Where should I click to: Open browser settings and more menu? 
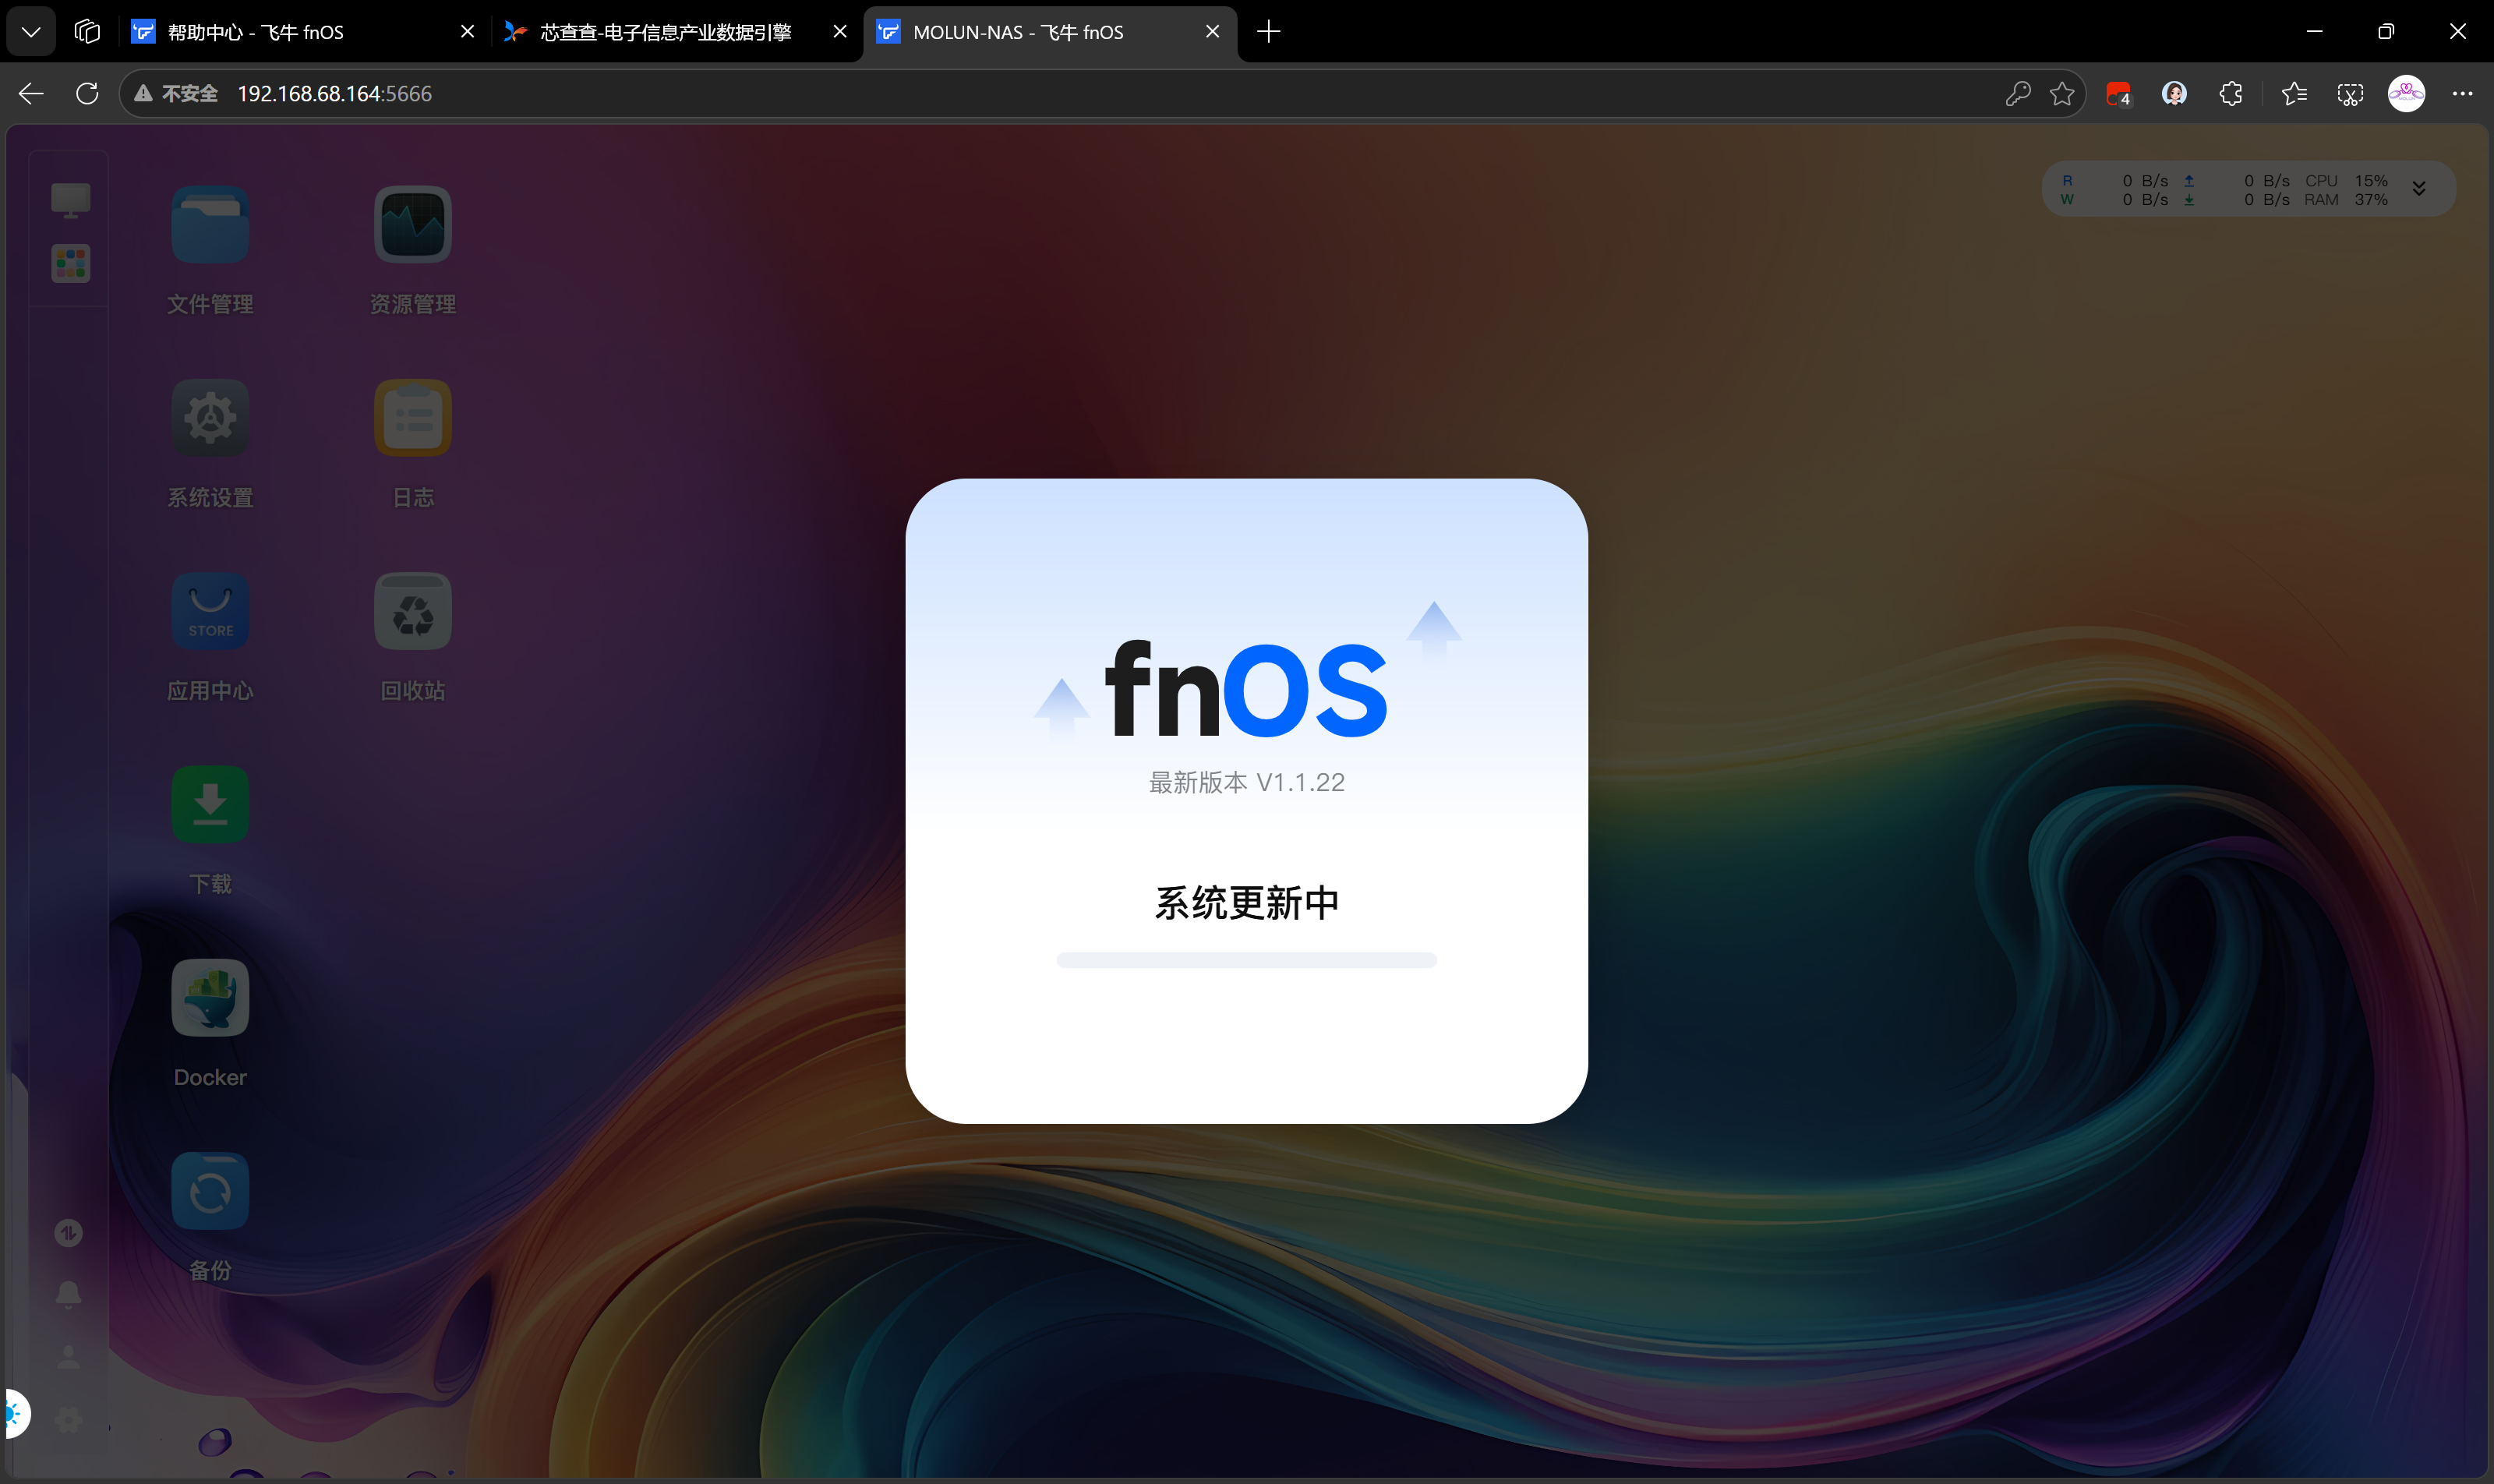tap(2462, 93)
